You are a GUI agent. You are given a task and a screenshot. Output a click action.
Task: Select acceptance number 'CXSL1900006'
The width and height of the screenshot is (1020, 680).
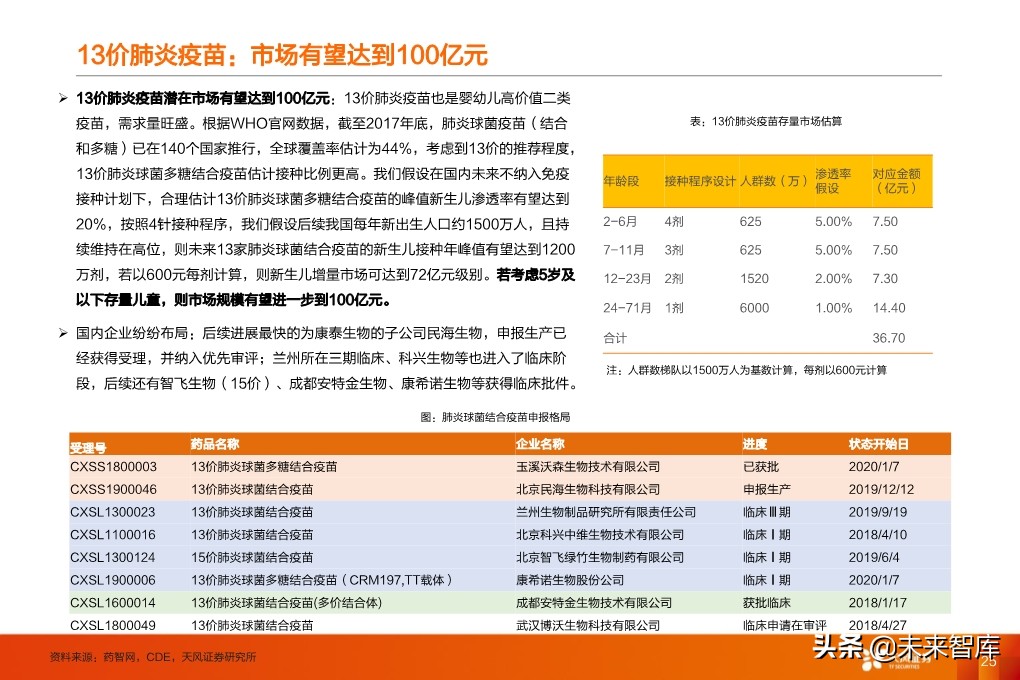113,581
